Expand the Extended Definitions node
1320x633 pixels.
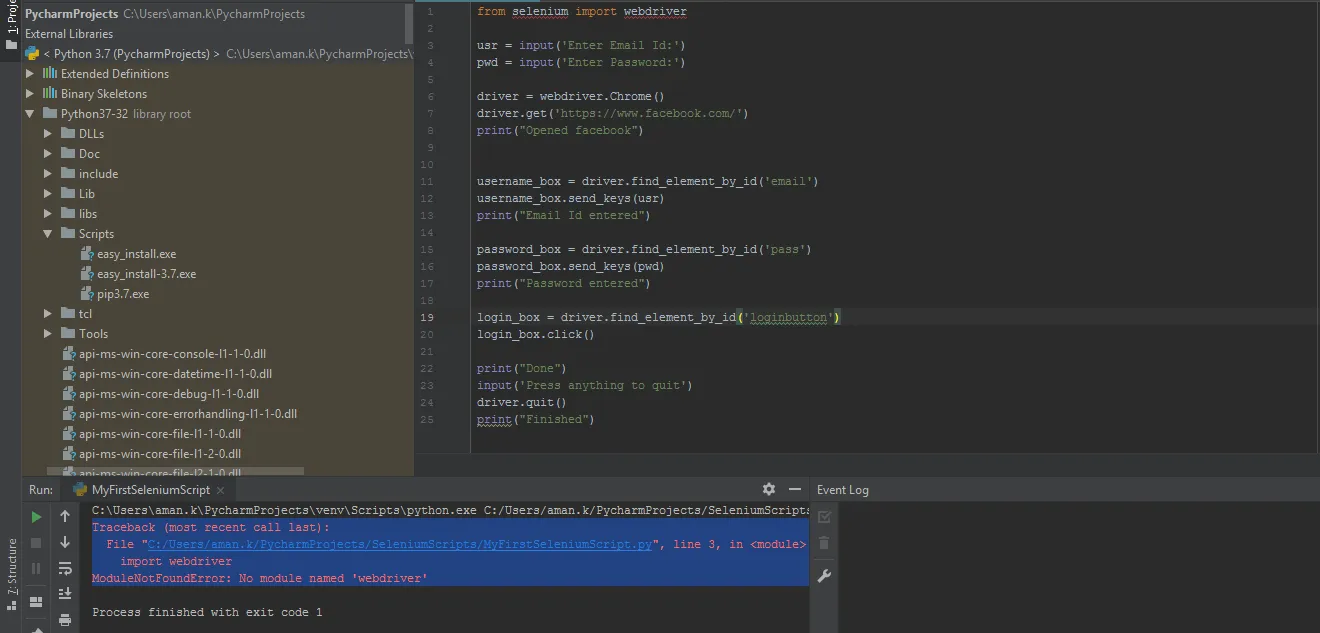(x=30, y=74)
